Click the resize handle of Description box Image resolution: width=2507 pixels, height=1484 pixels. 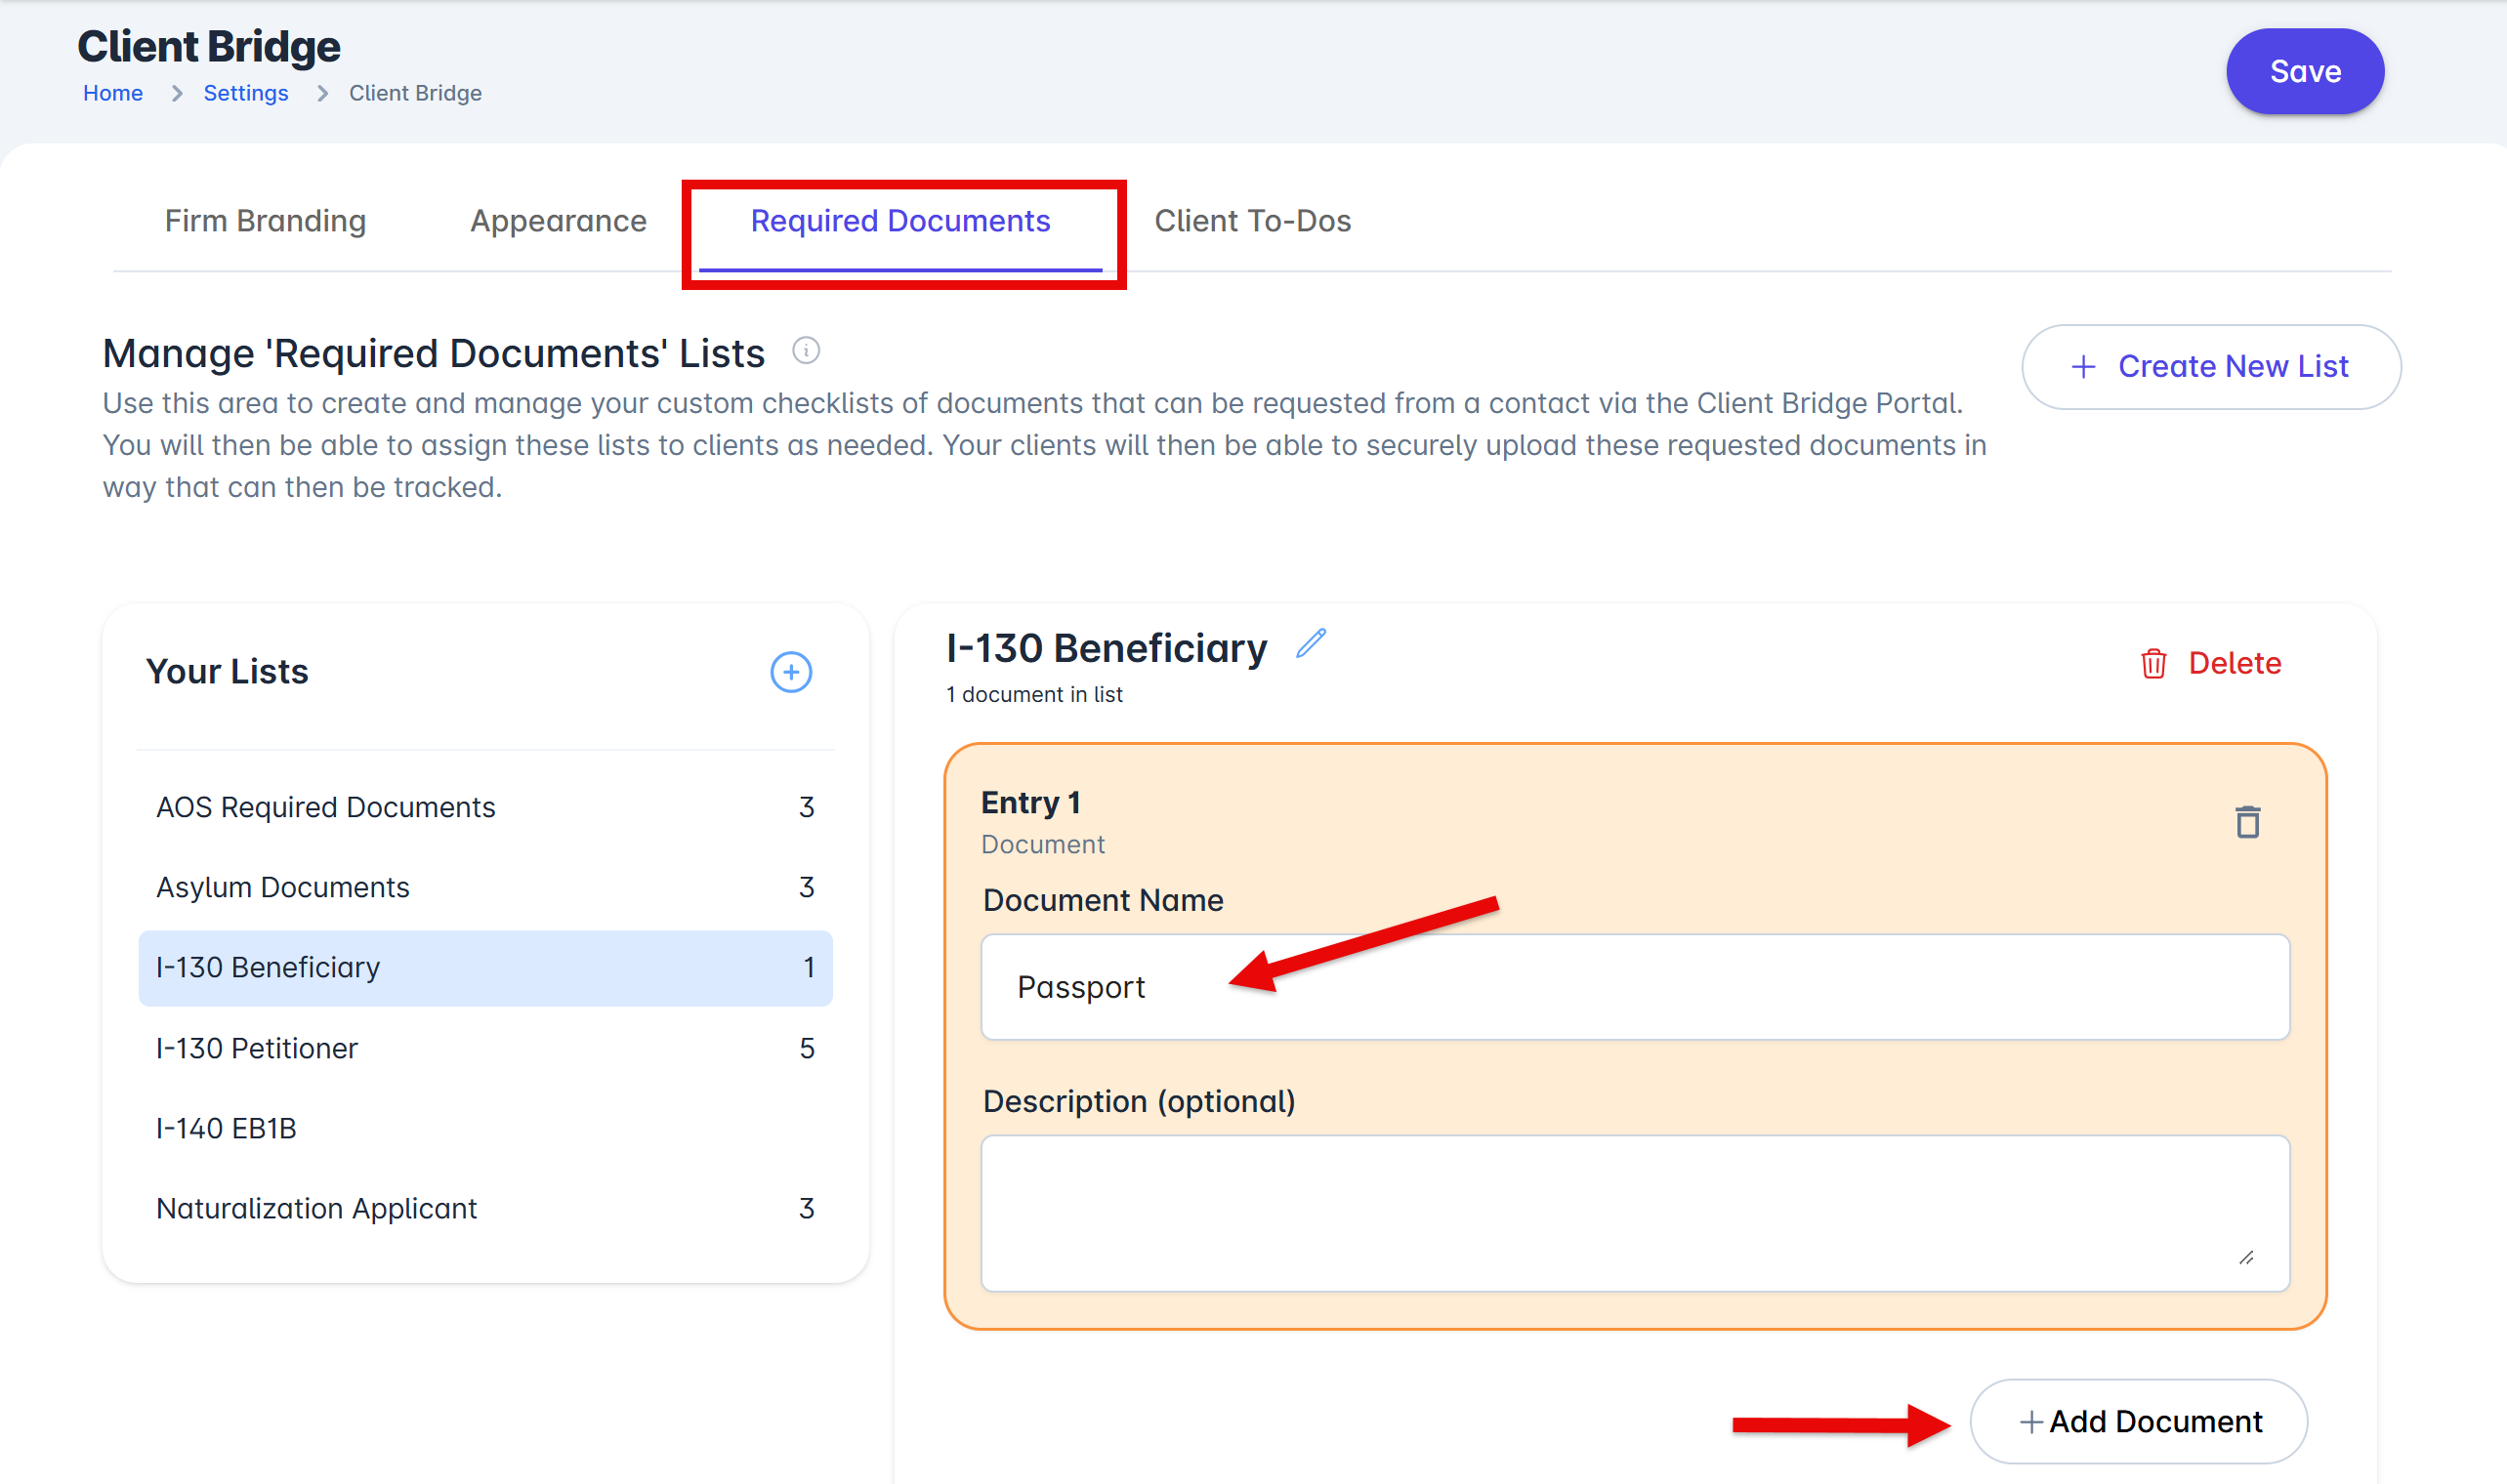[2246, 1258]
